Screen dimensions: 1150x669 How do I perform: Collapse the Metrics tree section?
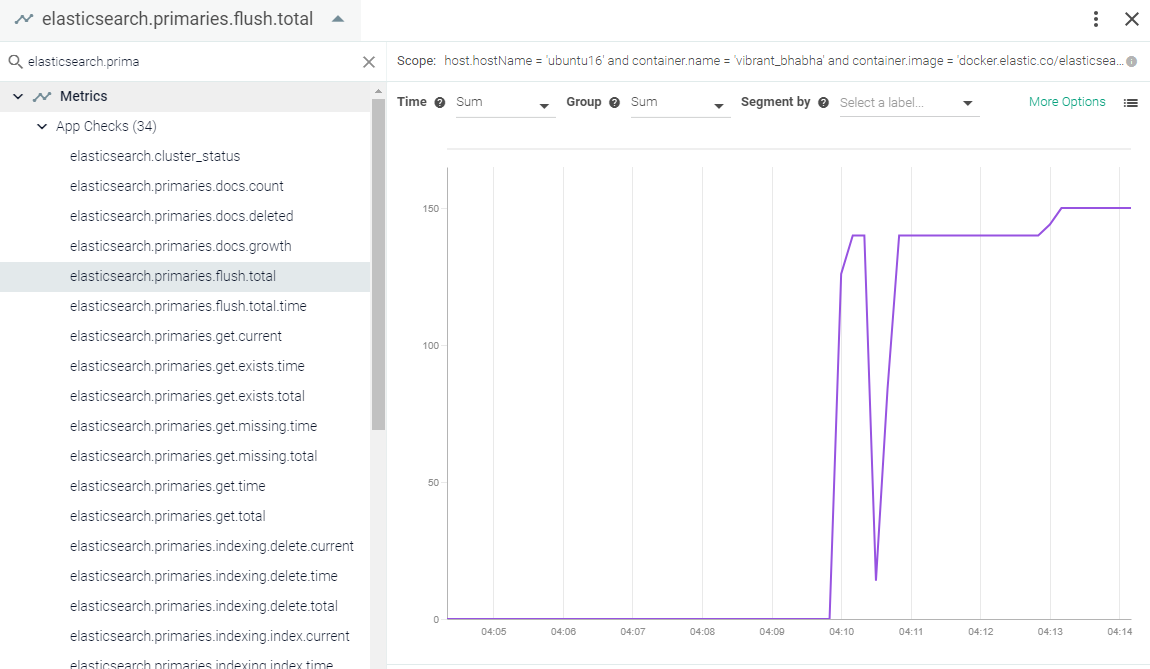pos(18,96)
